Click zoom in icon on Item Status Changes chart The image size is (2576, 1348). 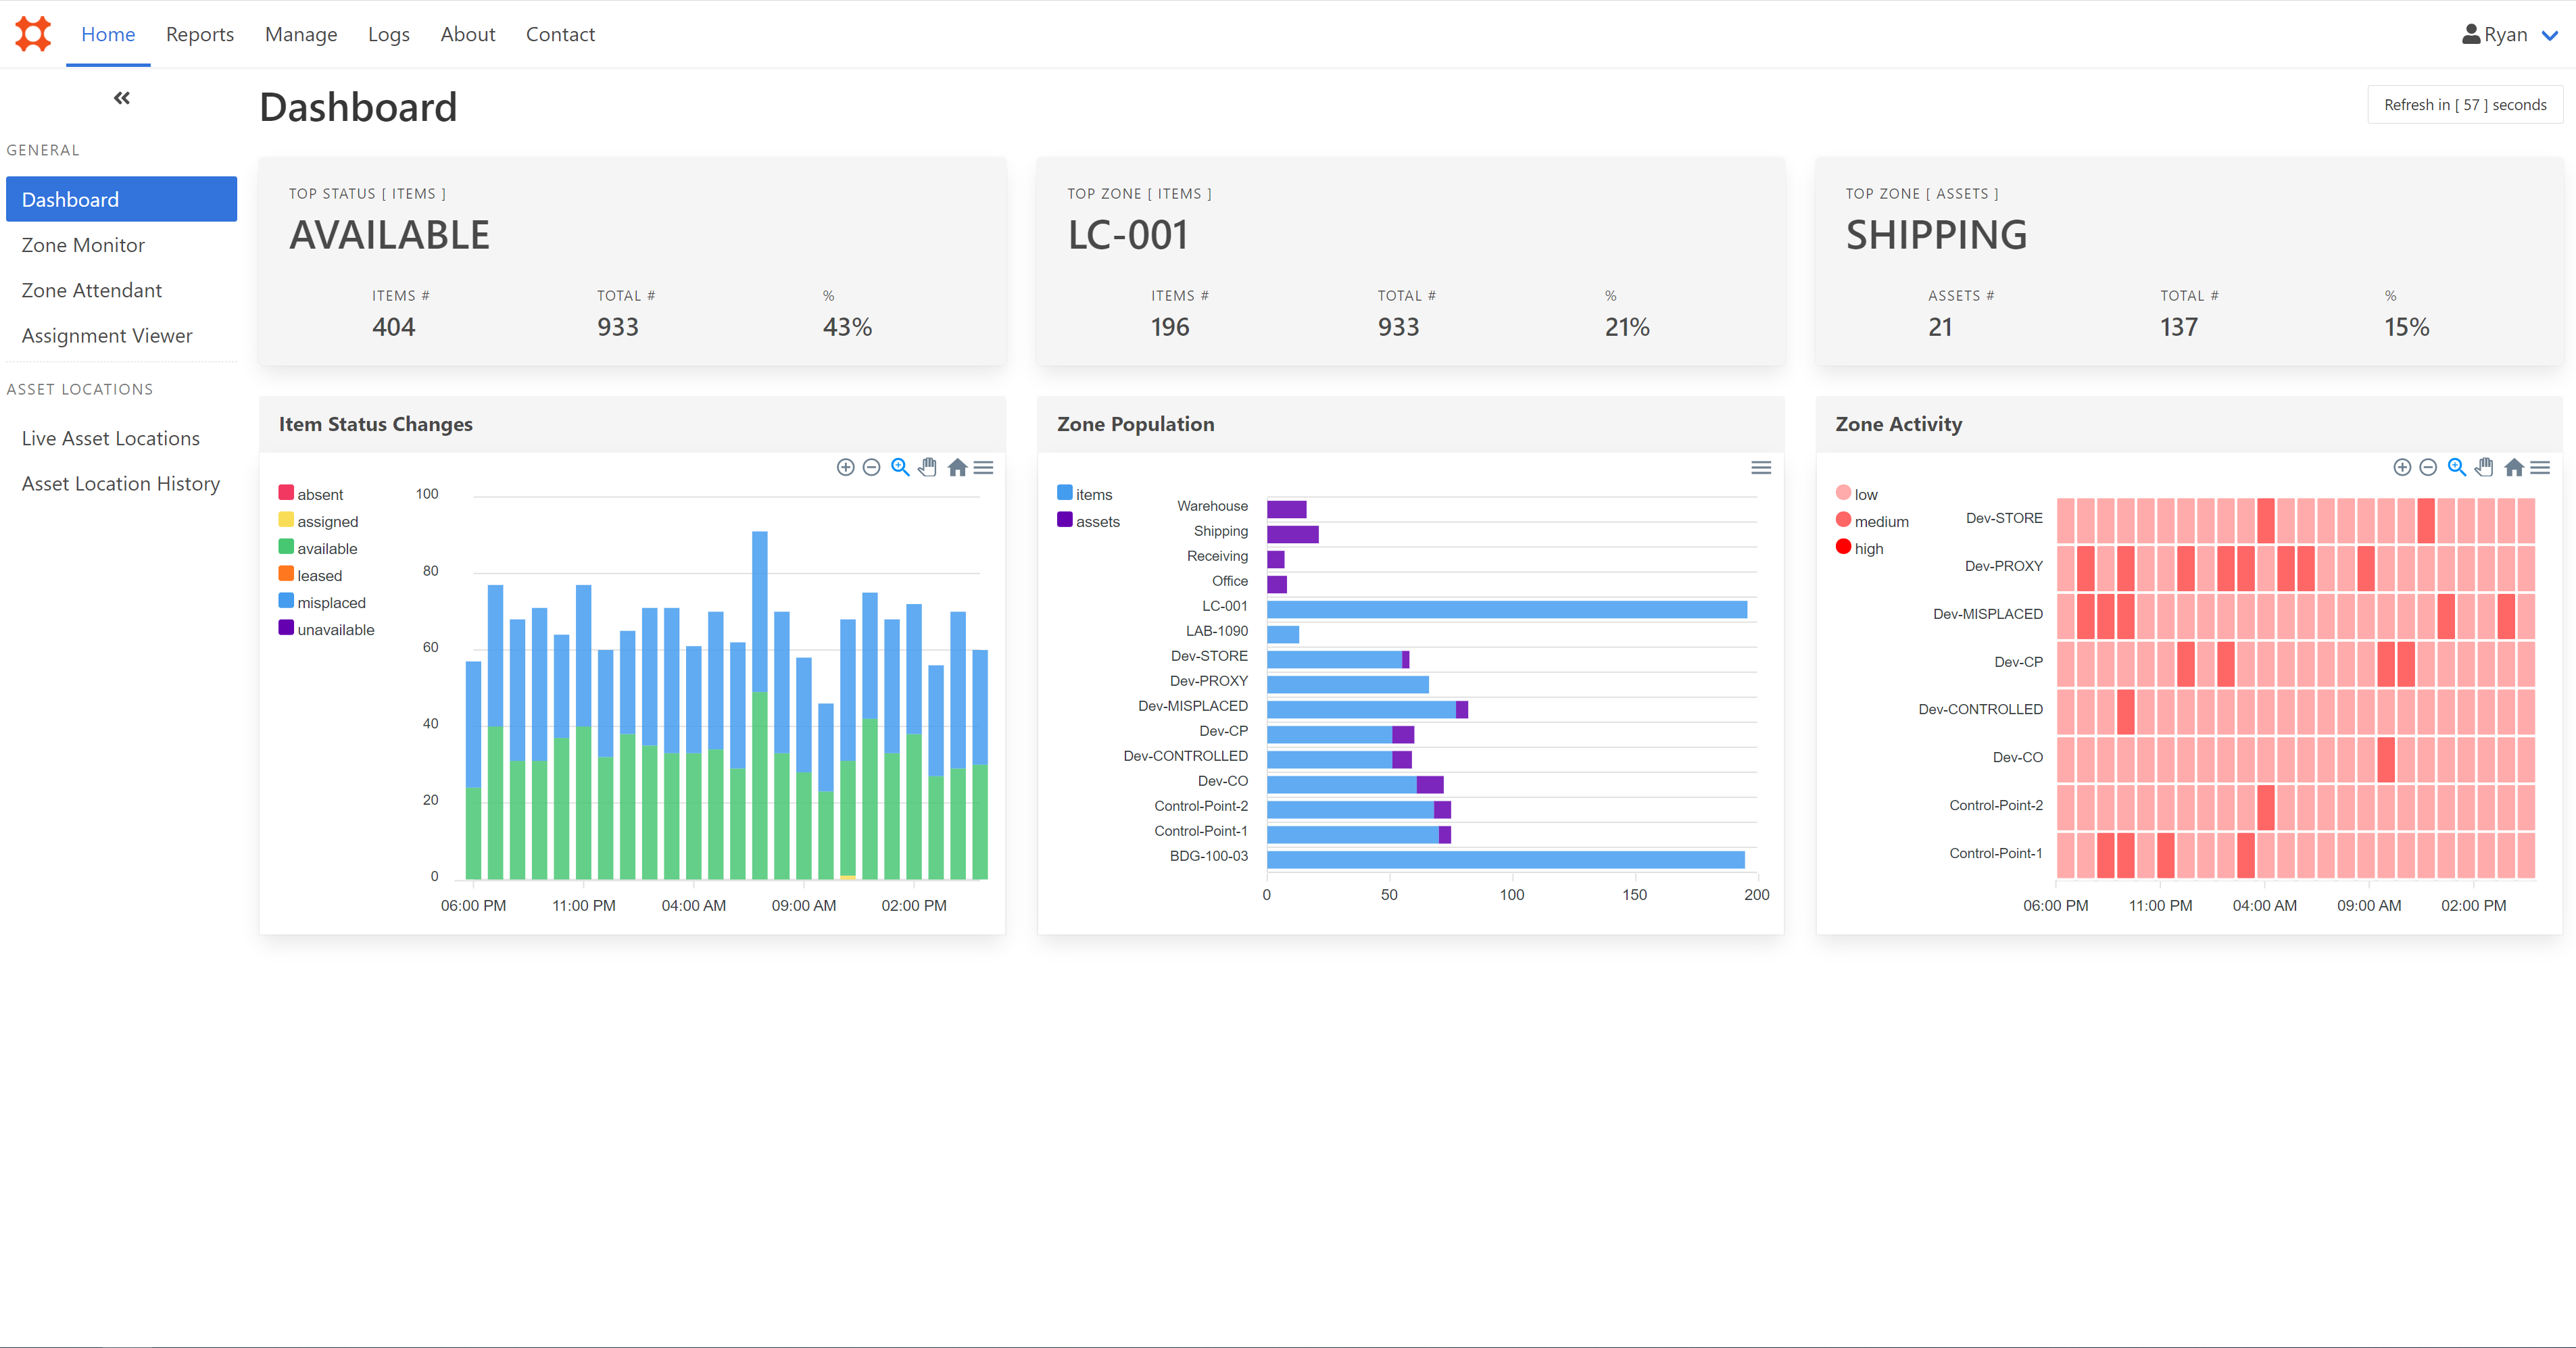pos(845,467)
